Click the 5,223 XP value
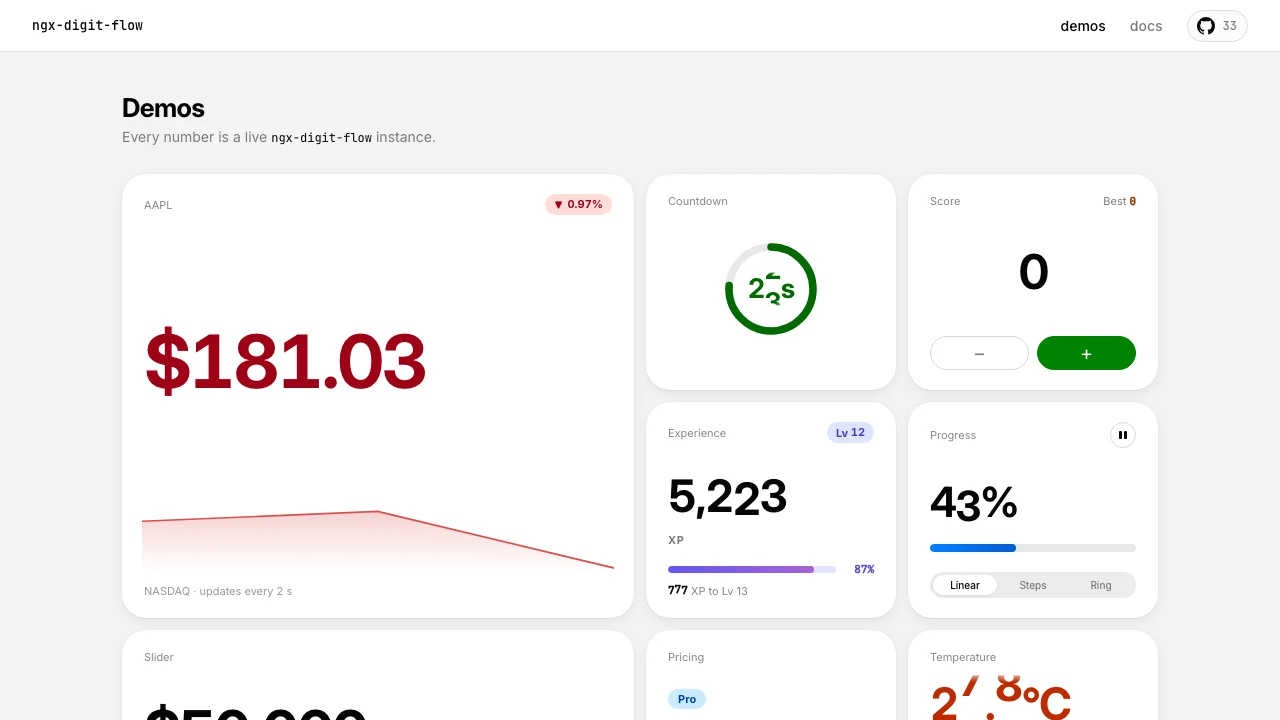 [x=728, y=497]
